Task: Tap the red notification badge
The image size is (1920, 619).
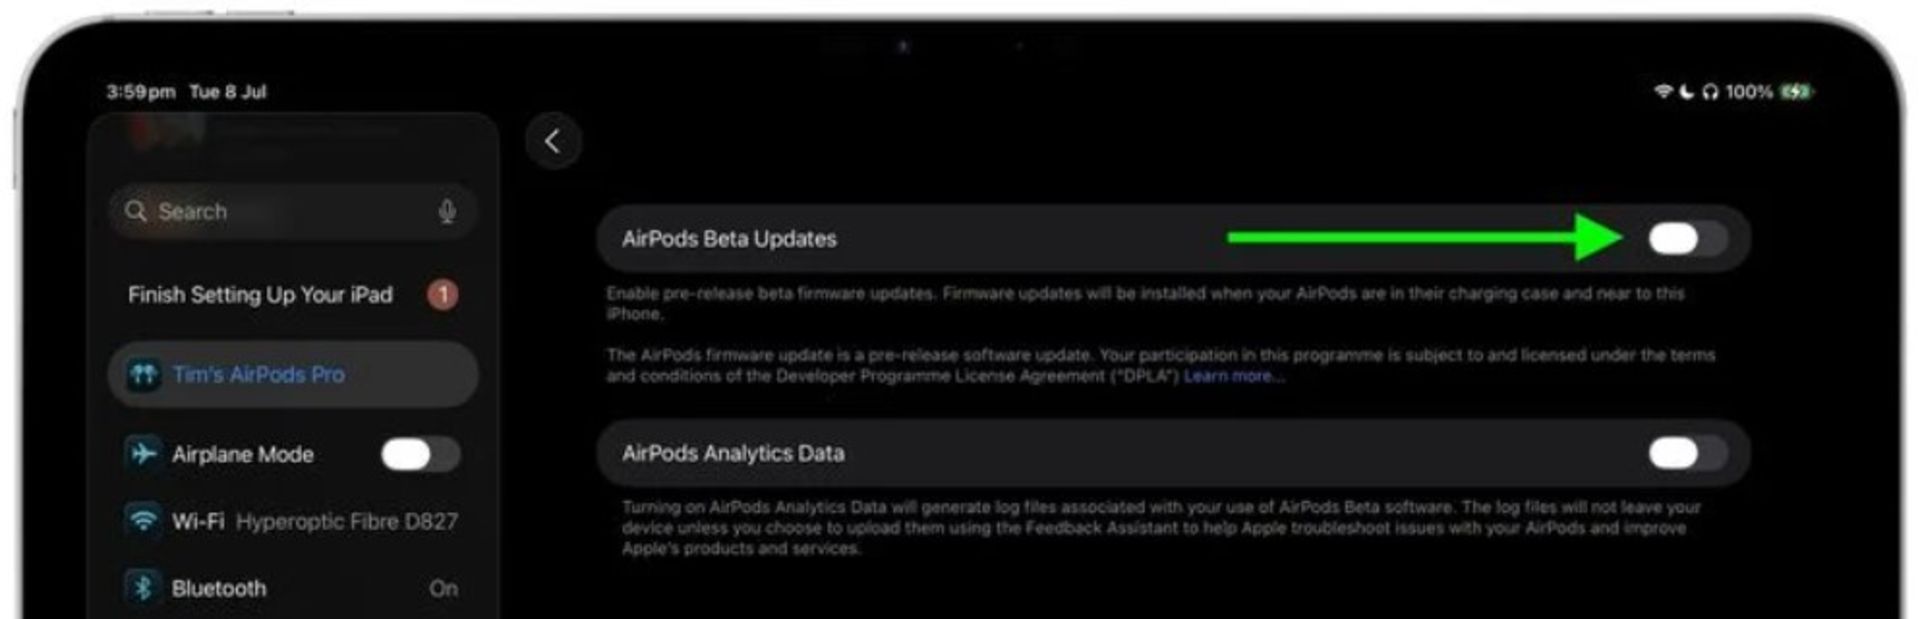Action: click(443, 295)
